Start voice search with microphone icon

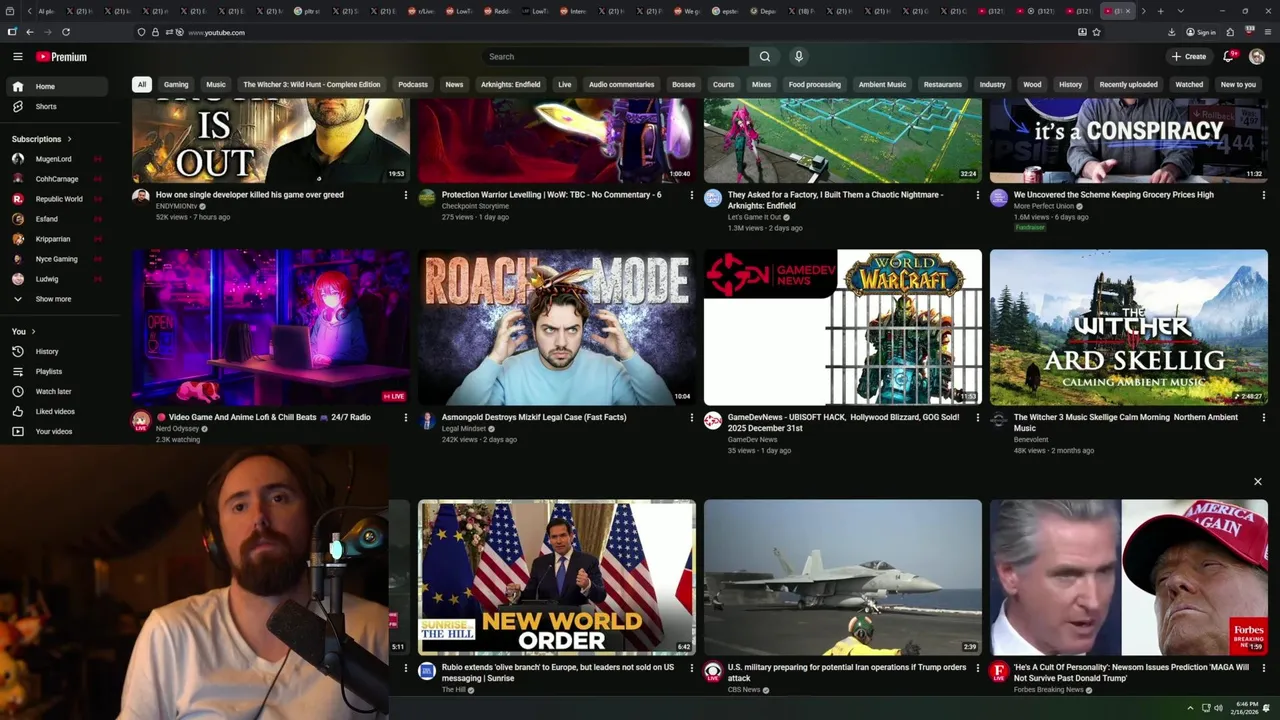pyautogui.click(x=798, y=57)
